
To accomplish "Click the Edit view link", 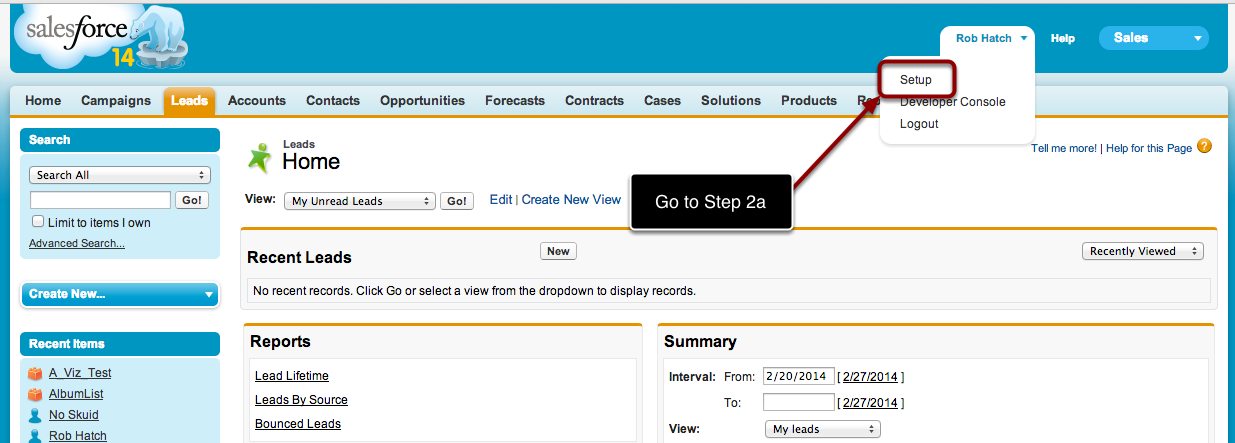I will tap(501, 200).
